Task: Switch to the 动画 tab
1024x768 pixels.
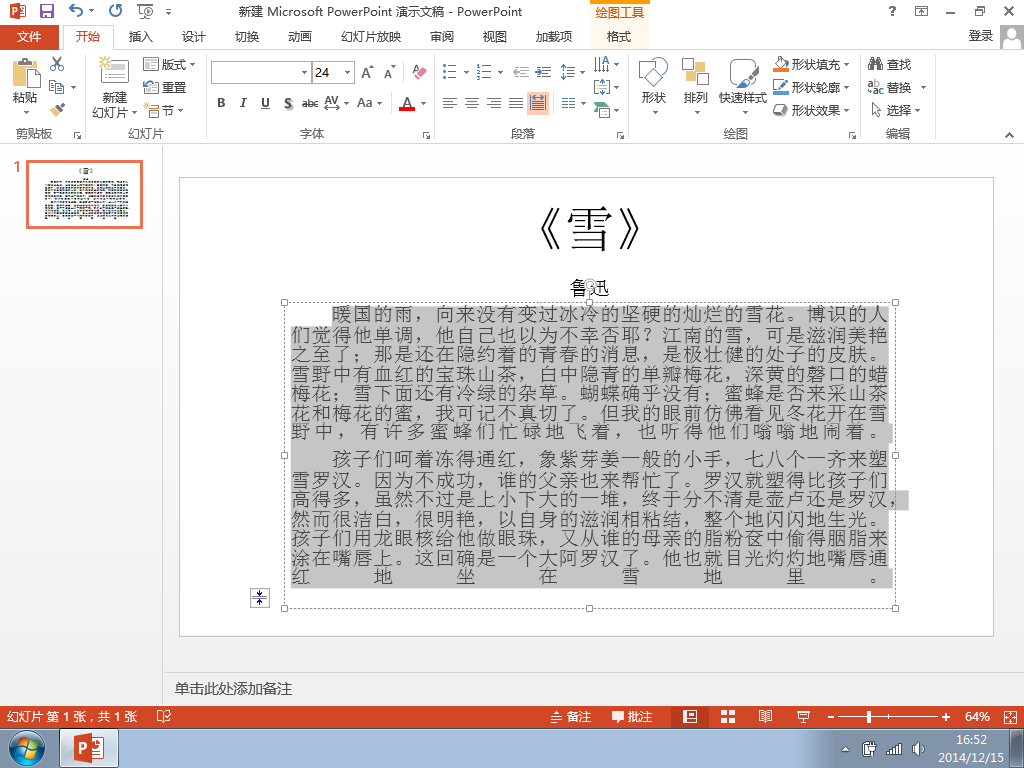Action: (x=300, y=37)
